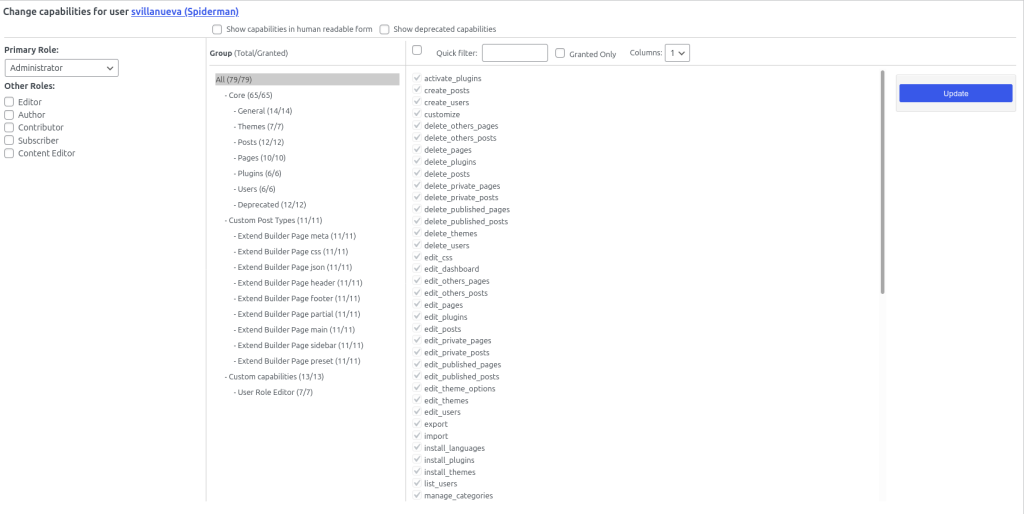Tick the Content Editor role checkbox
Image resolution: width=1024 pixels, height=514 pixels.
(9, 153)
